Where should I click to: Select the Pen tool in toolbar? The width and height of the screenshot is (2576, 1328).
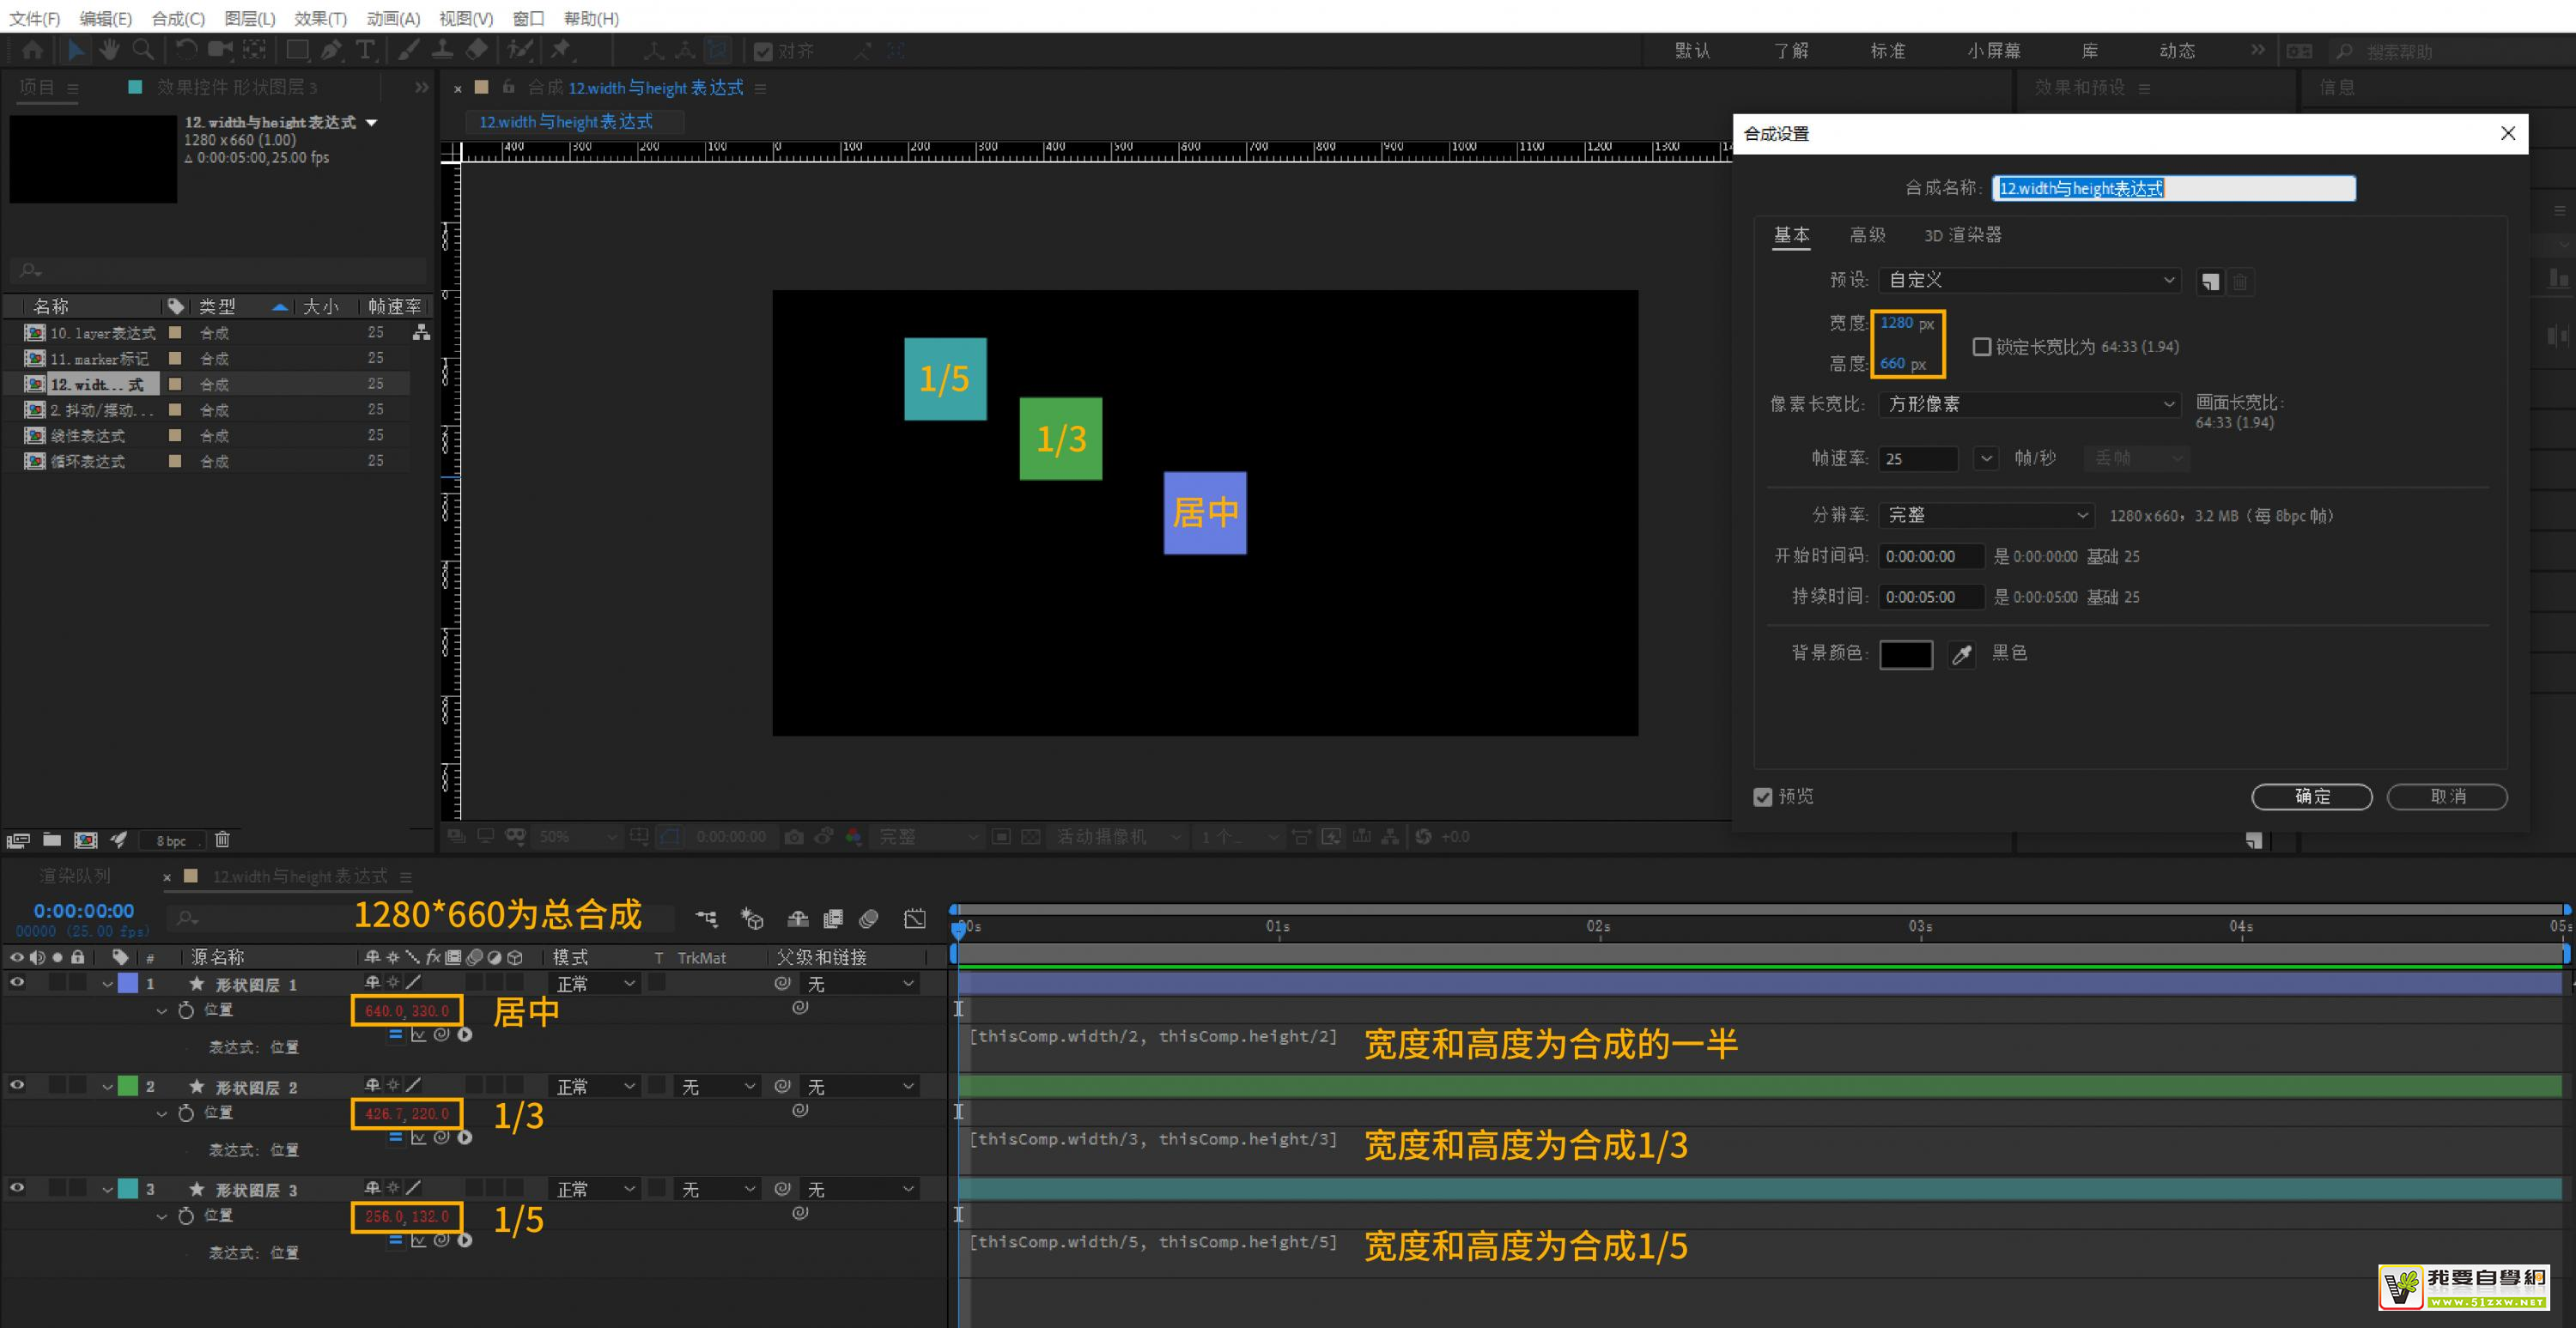331,49
